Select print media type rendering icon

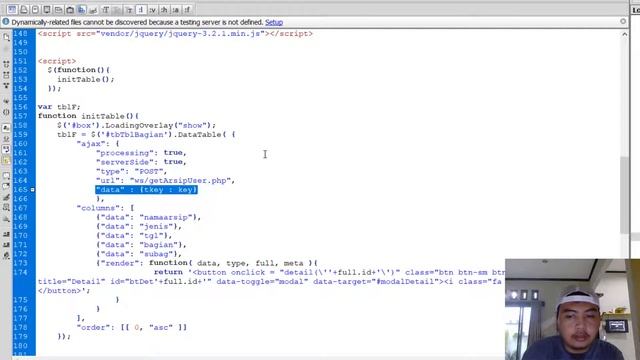pos(24,9)
